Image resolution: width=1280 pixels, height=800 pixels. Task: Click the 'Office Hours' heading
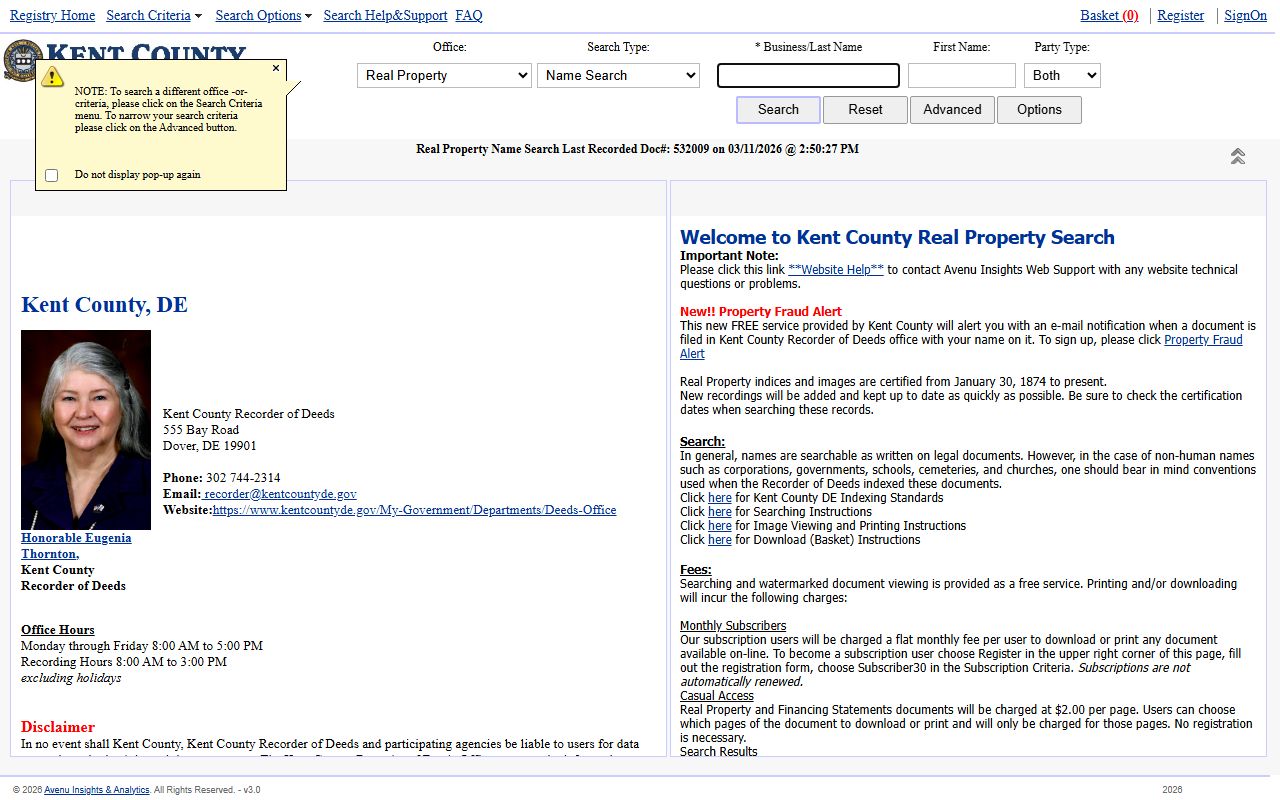coord(58,630)
